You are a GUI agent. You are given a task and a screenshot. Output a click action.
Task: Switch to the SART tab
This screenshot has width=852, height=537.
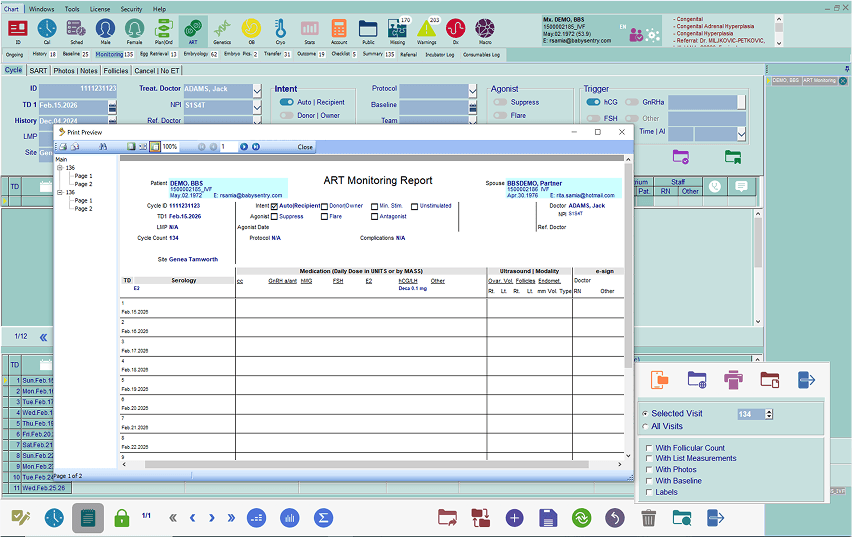click(38, 71)
